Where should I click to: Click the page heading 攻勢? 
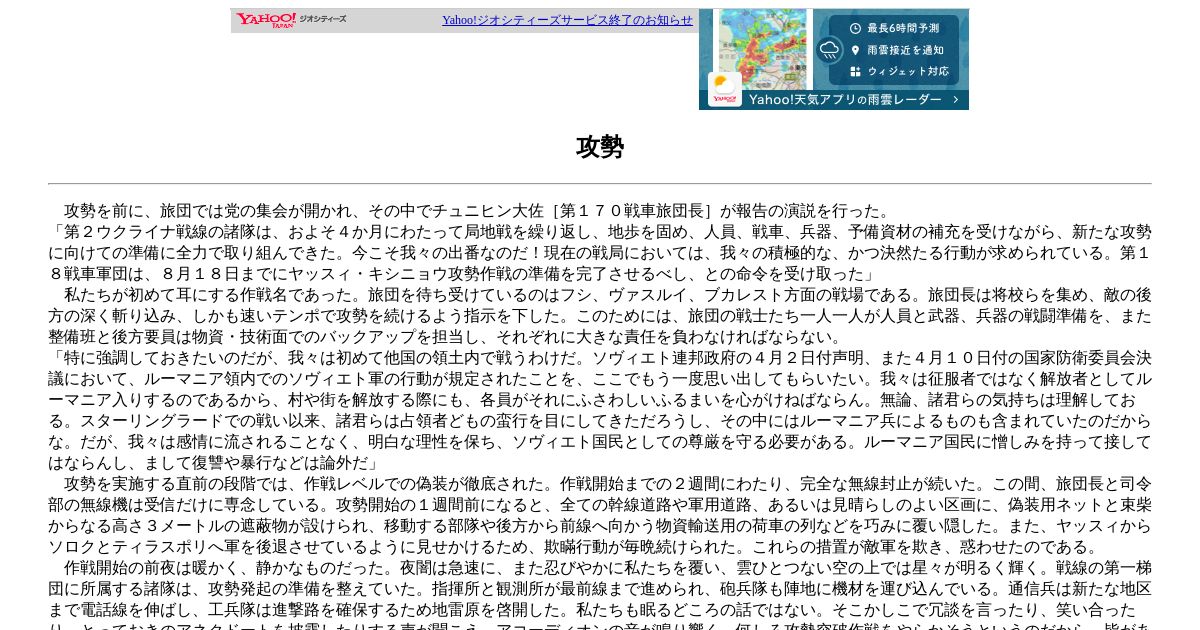pyautogui.click(x=600, y=147)
